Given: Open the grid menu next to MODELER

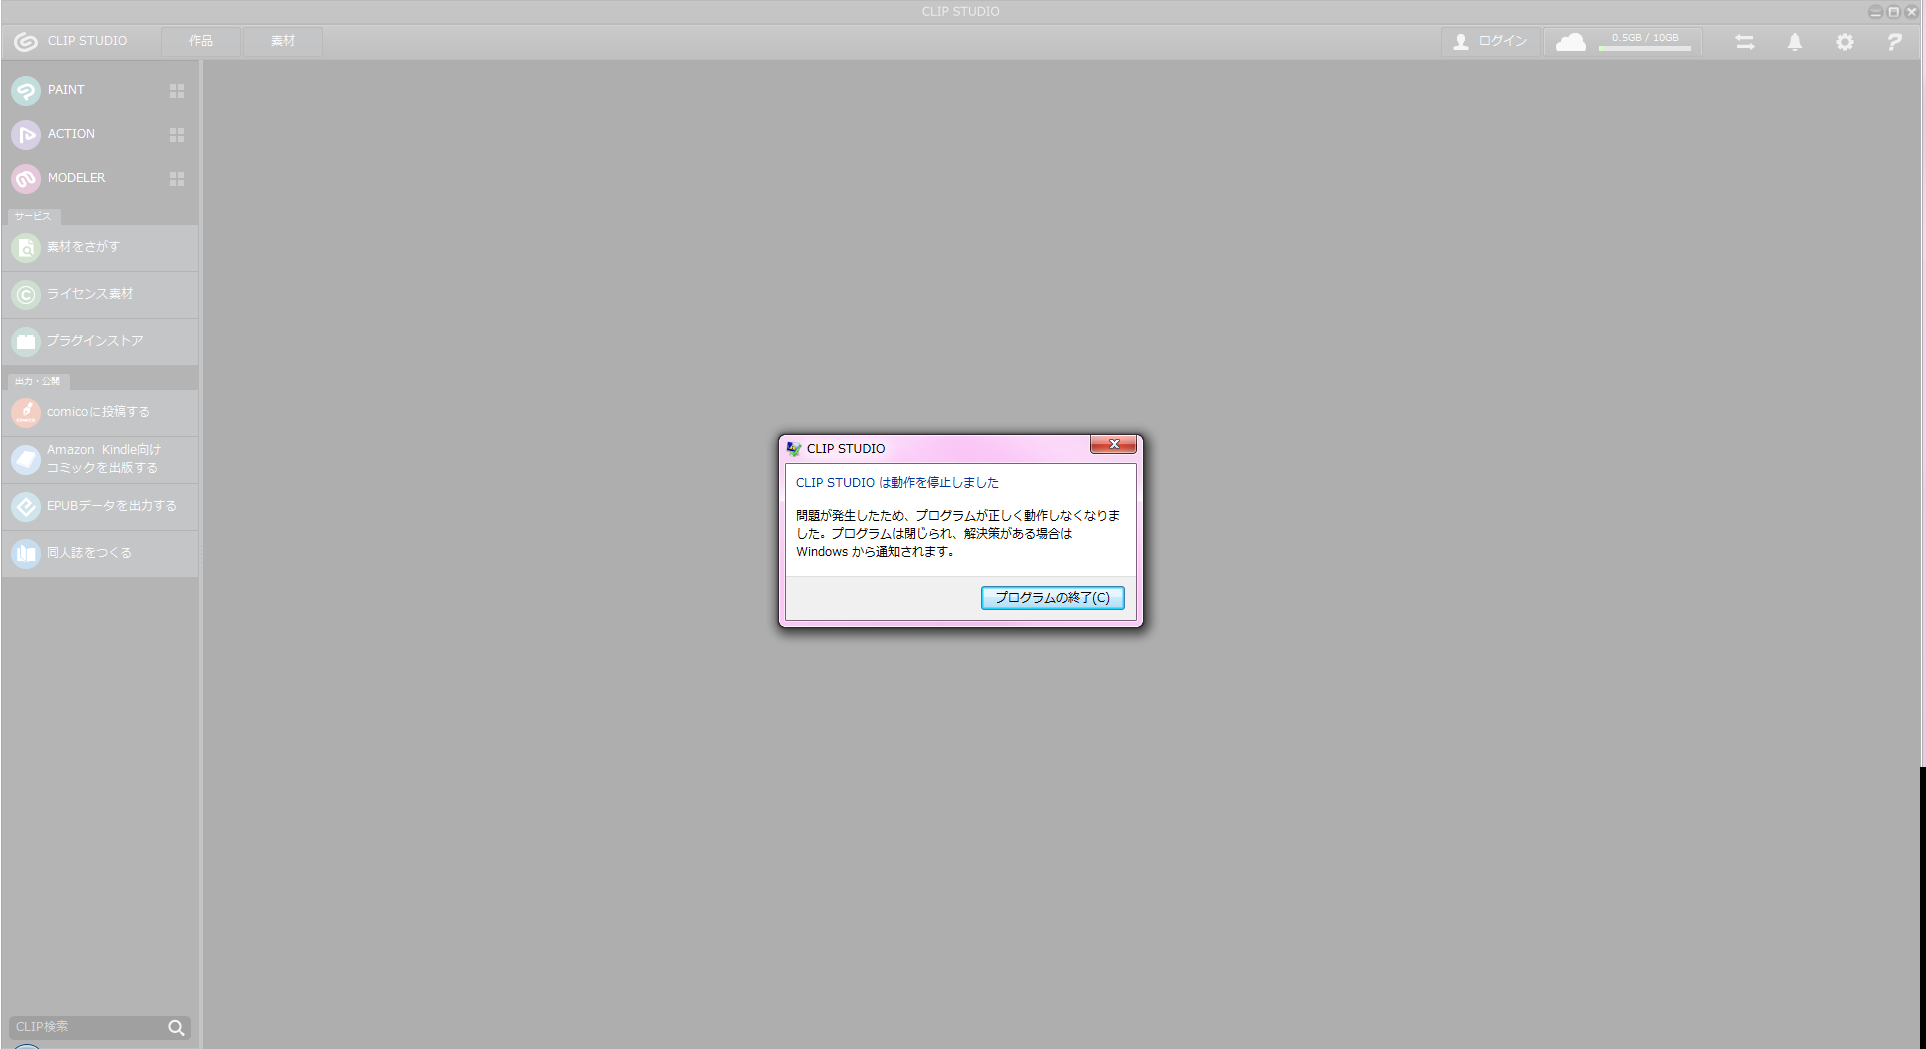Looking at the screenshot, I should pos(177,179).
